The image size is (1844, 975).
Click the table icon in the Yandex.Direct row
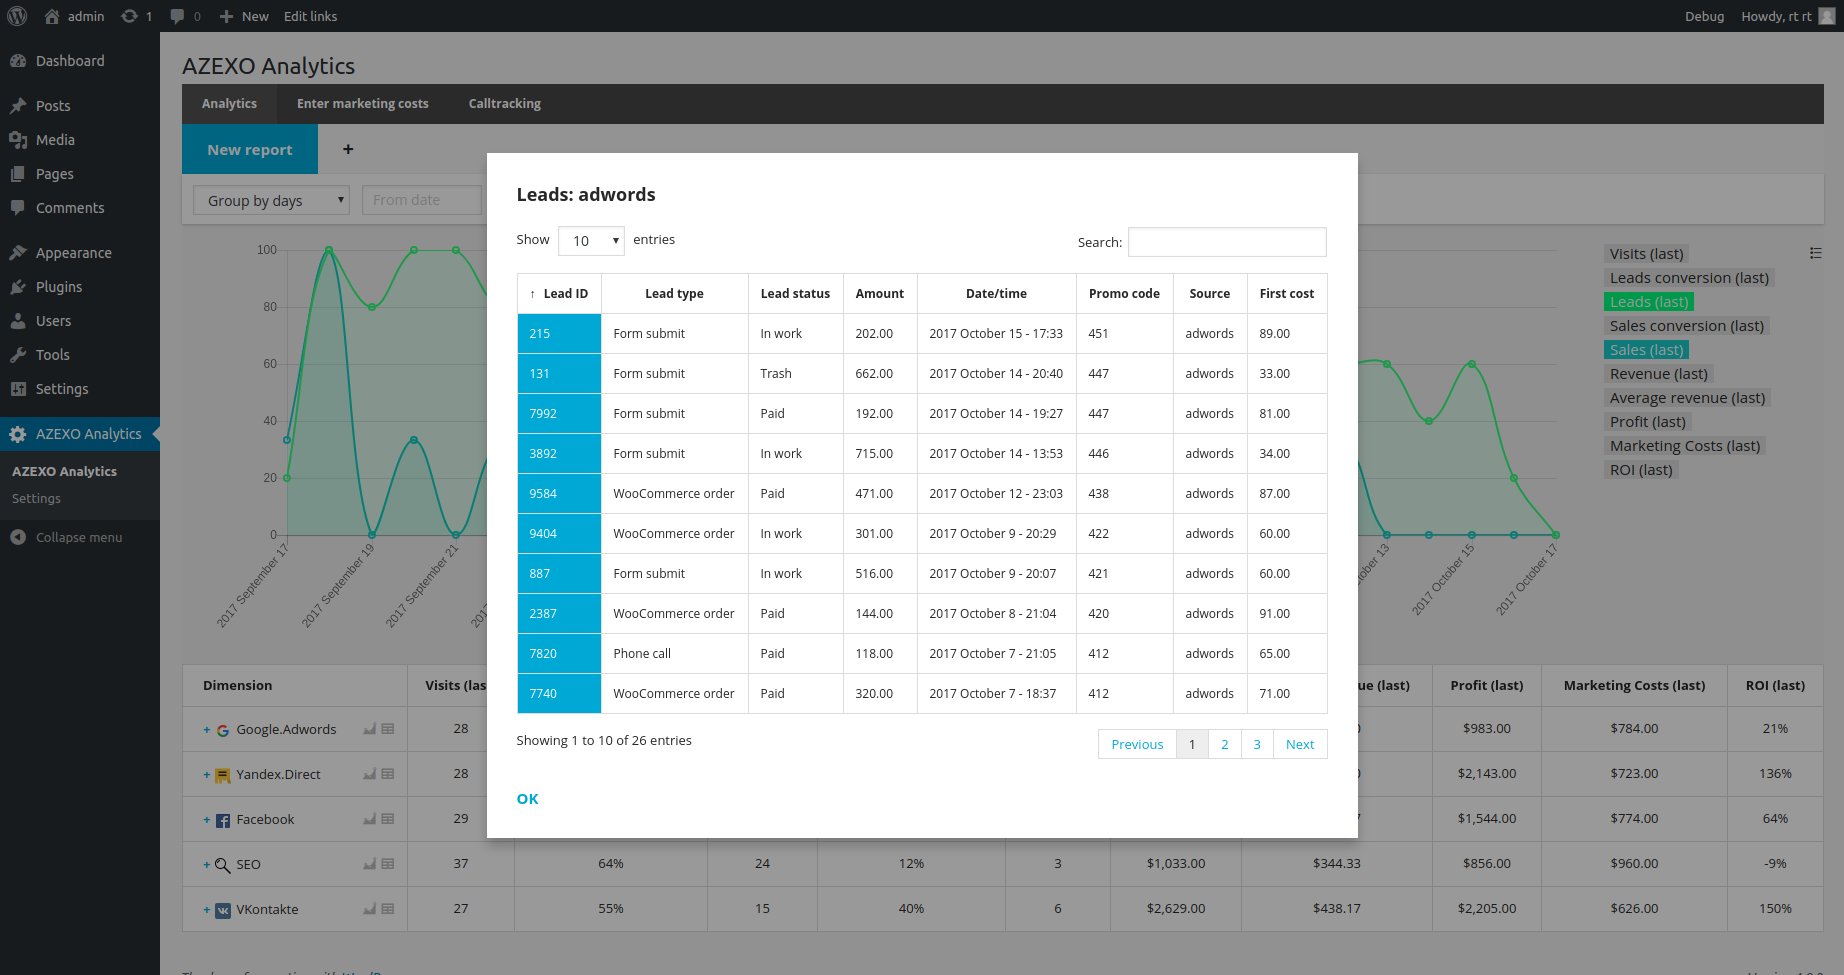click(388, 774)
